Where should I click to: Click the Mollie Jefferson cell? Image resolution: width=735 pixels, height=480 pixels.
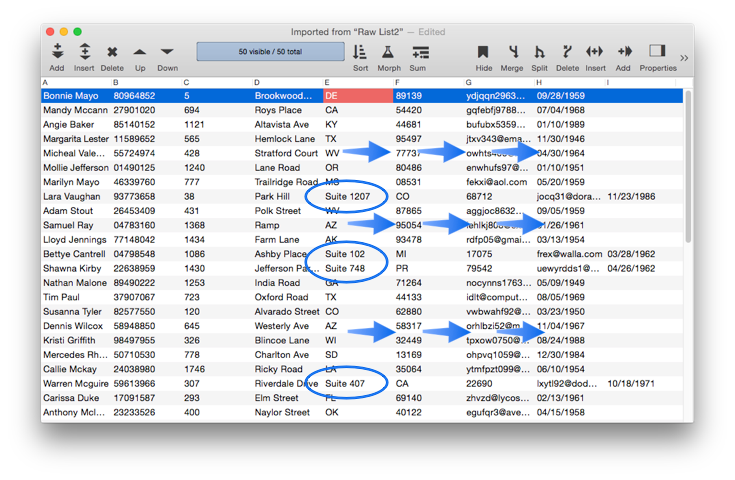click(x=76, y=168)
